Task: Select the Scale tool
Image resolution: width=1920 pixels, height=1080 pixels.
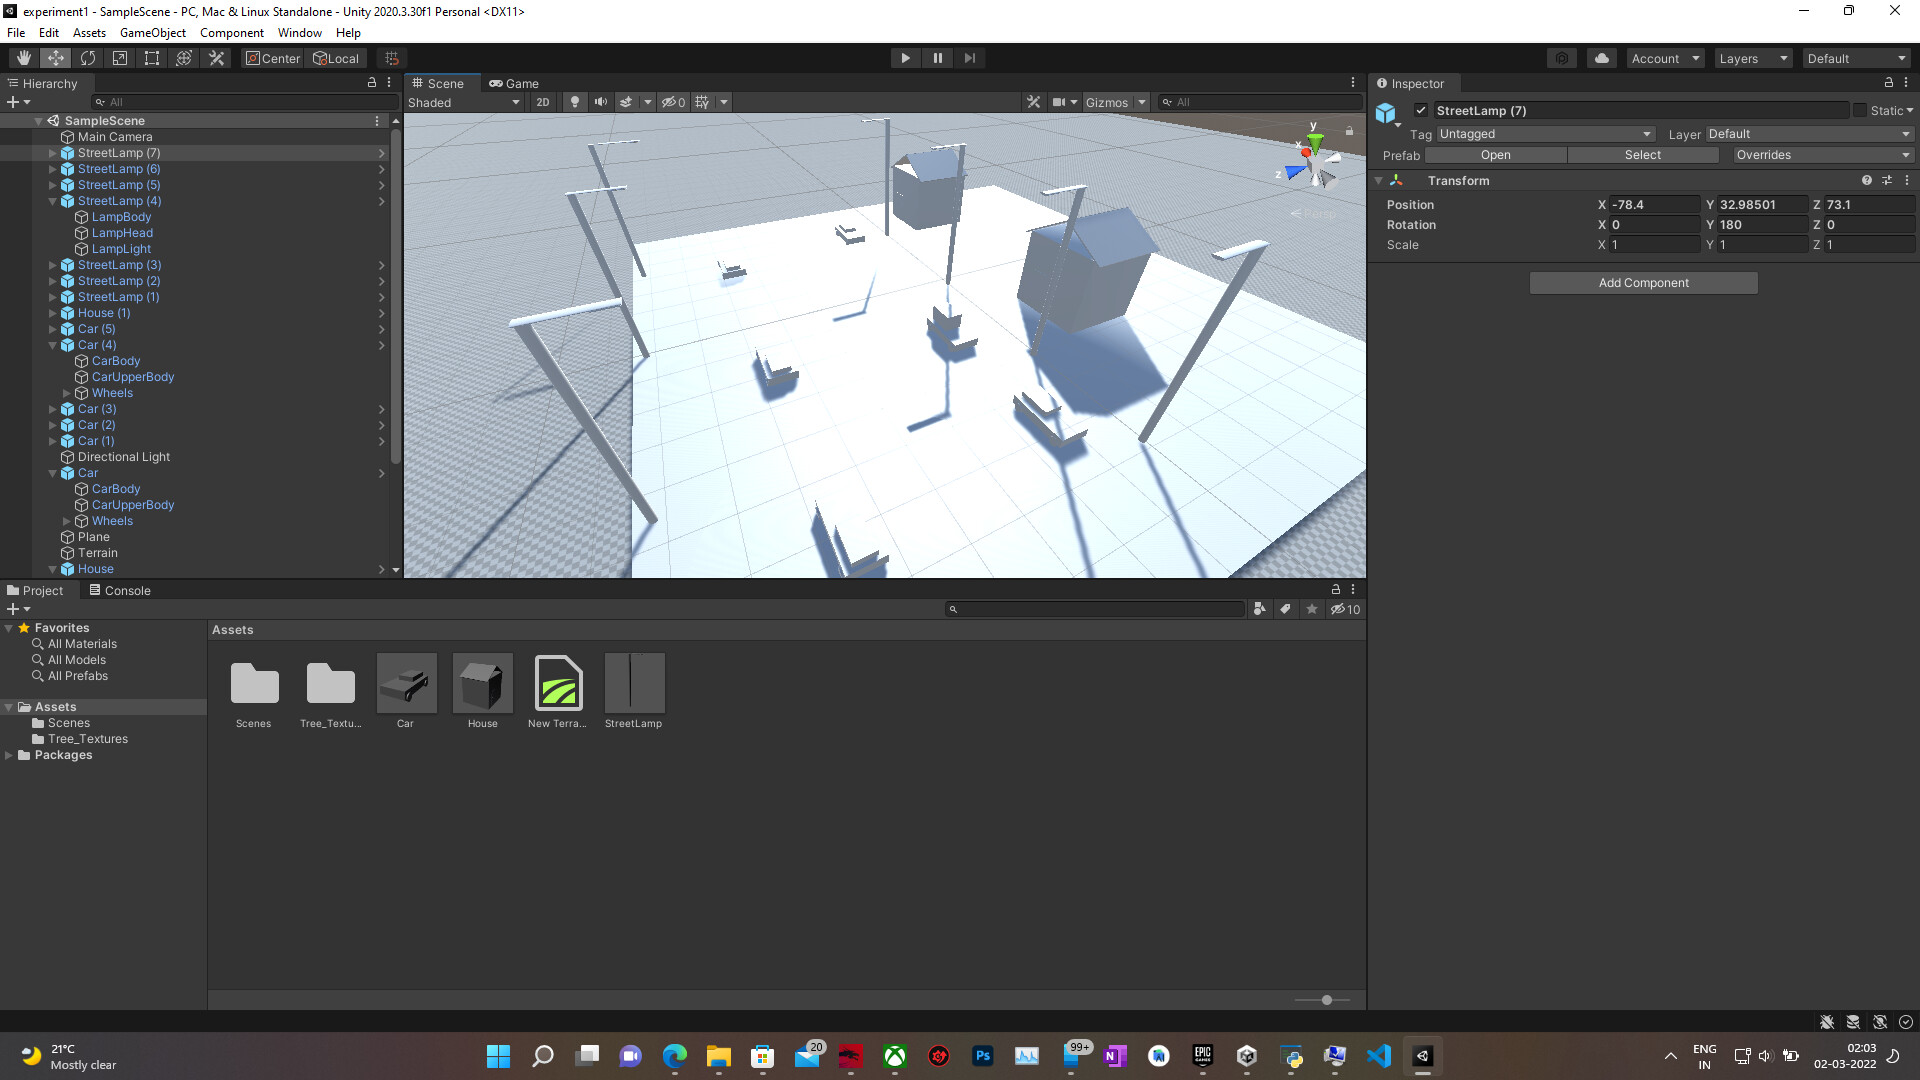Action: click(119, 57)
